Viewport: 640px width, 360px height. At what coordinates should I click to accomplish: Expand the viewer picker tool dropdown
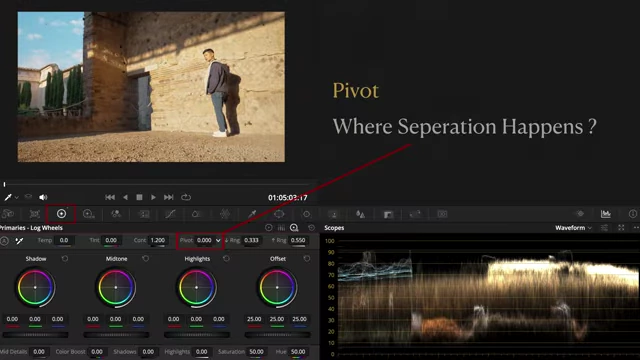pos(17,198)
